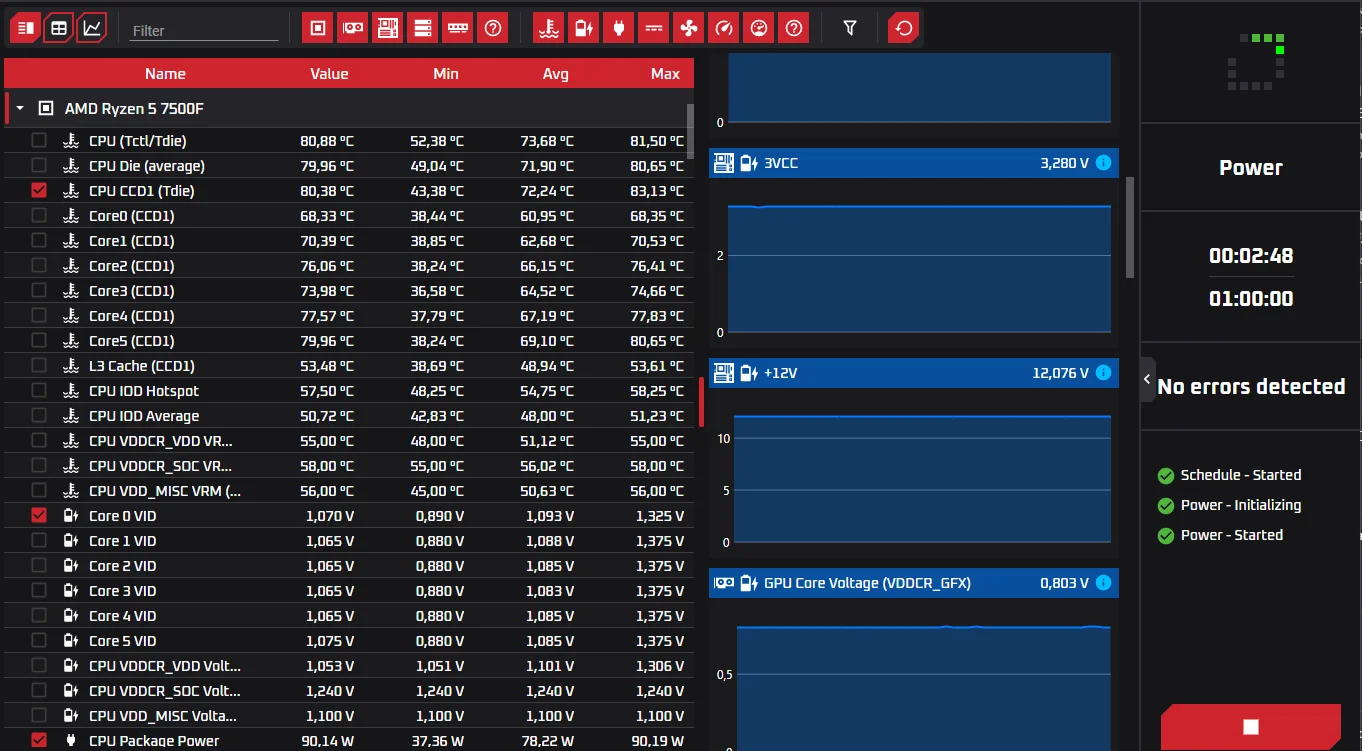The width and height of the screenshot is (1362, 751).
Task: Switch to combined table and graph view
Action: click(25, 28)
